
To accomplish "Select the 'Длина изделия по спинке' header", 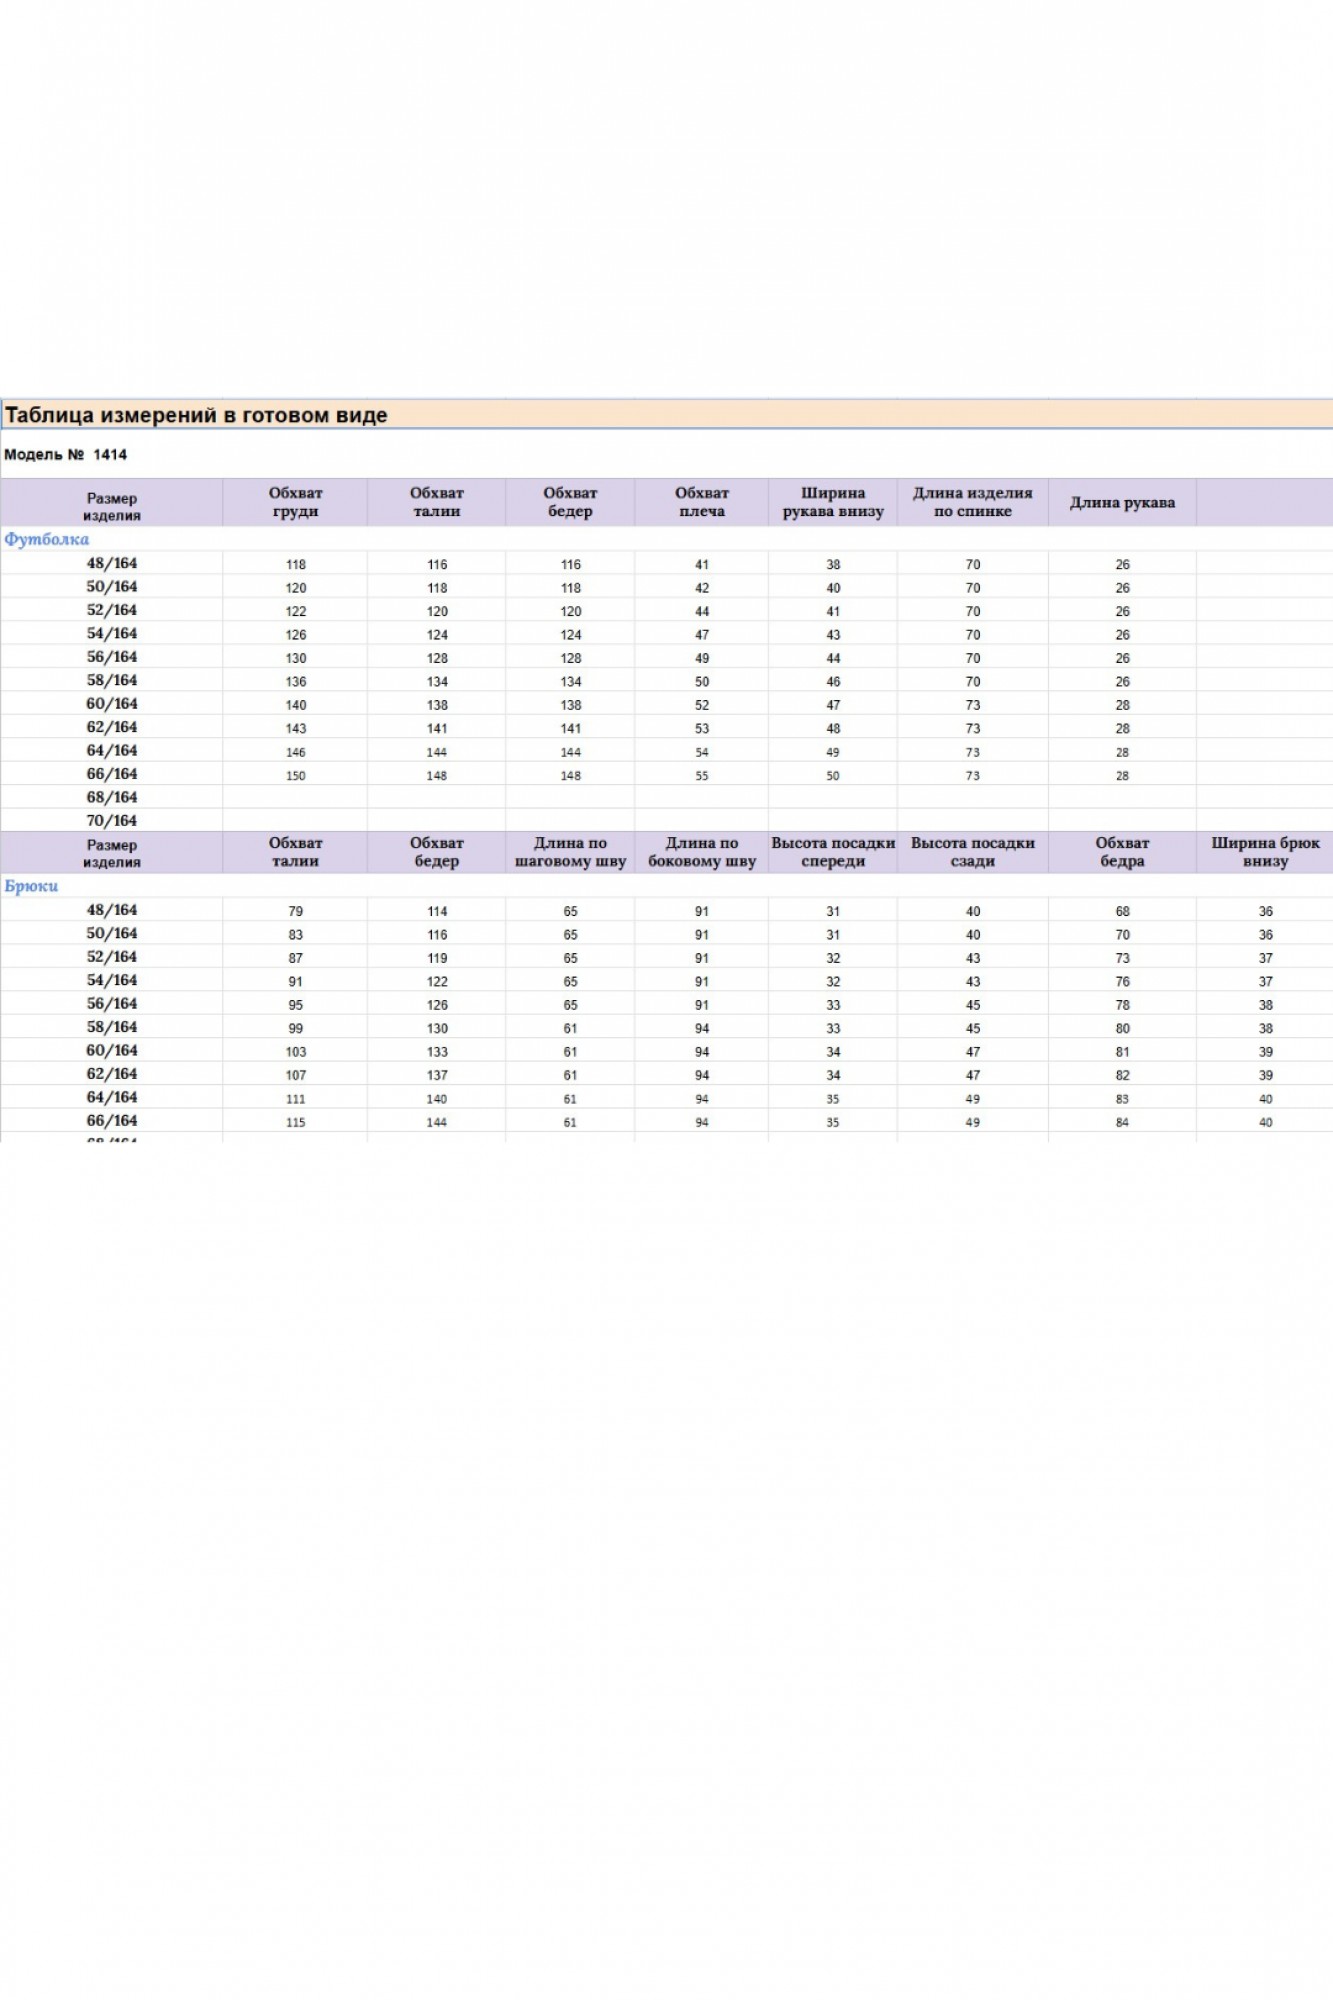I will (x=972, y=502).
